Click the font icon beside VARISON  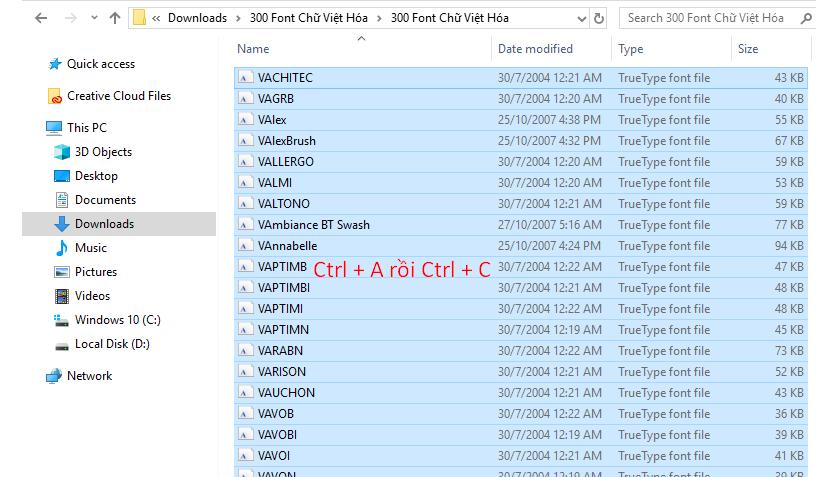pos(245,371)
